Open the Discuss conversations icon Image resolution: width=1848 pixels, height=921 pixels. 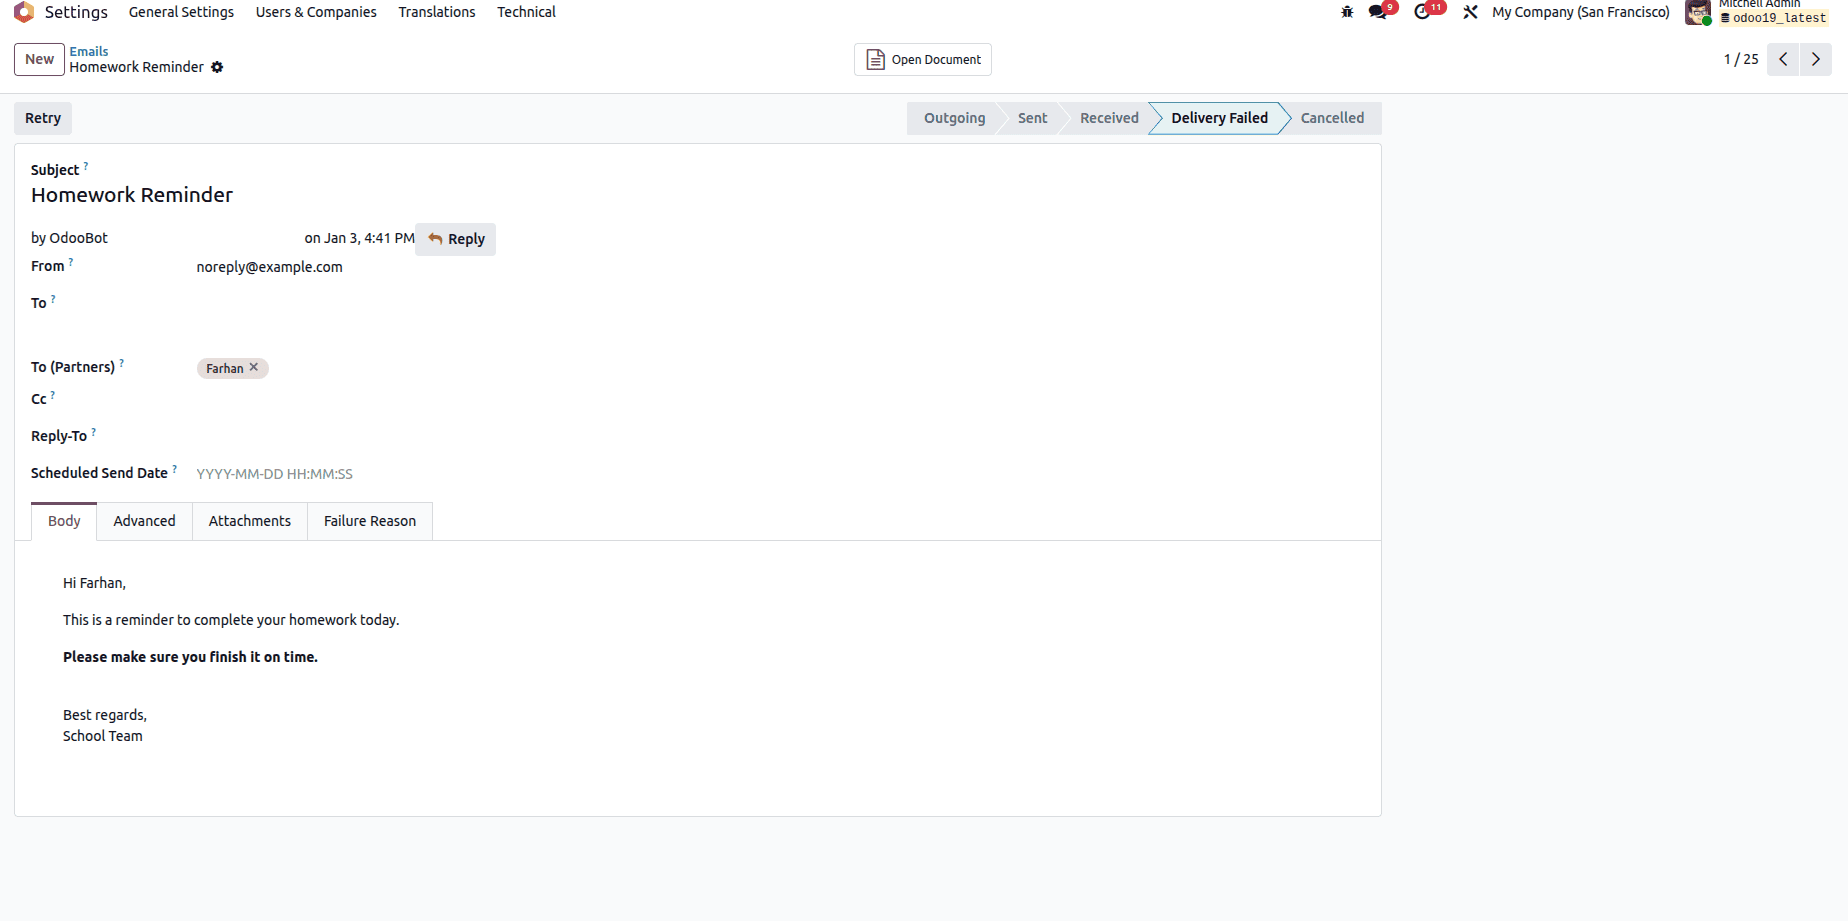(1377, 12)
